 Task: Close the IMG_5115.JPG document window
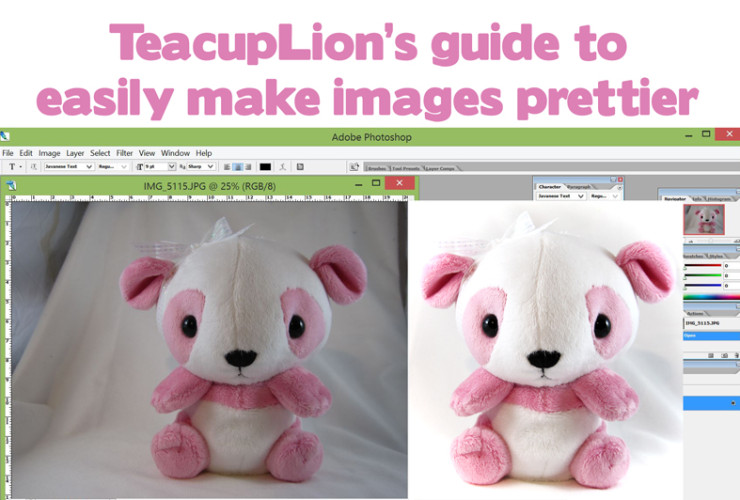399,183
